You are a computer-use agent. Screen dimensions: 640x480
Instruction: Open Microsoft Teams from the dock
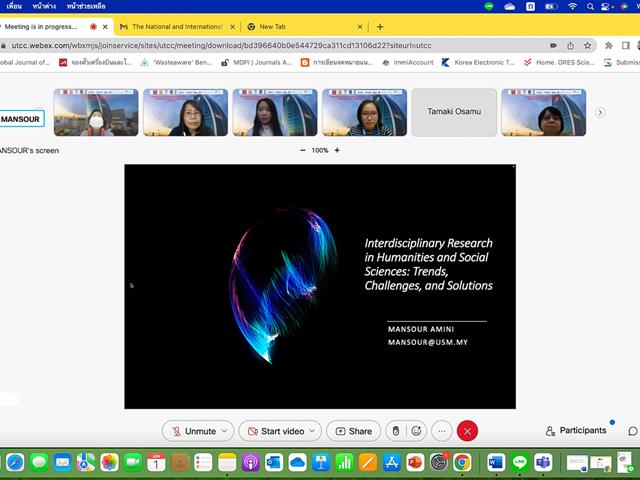click(543, 462)
